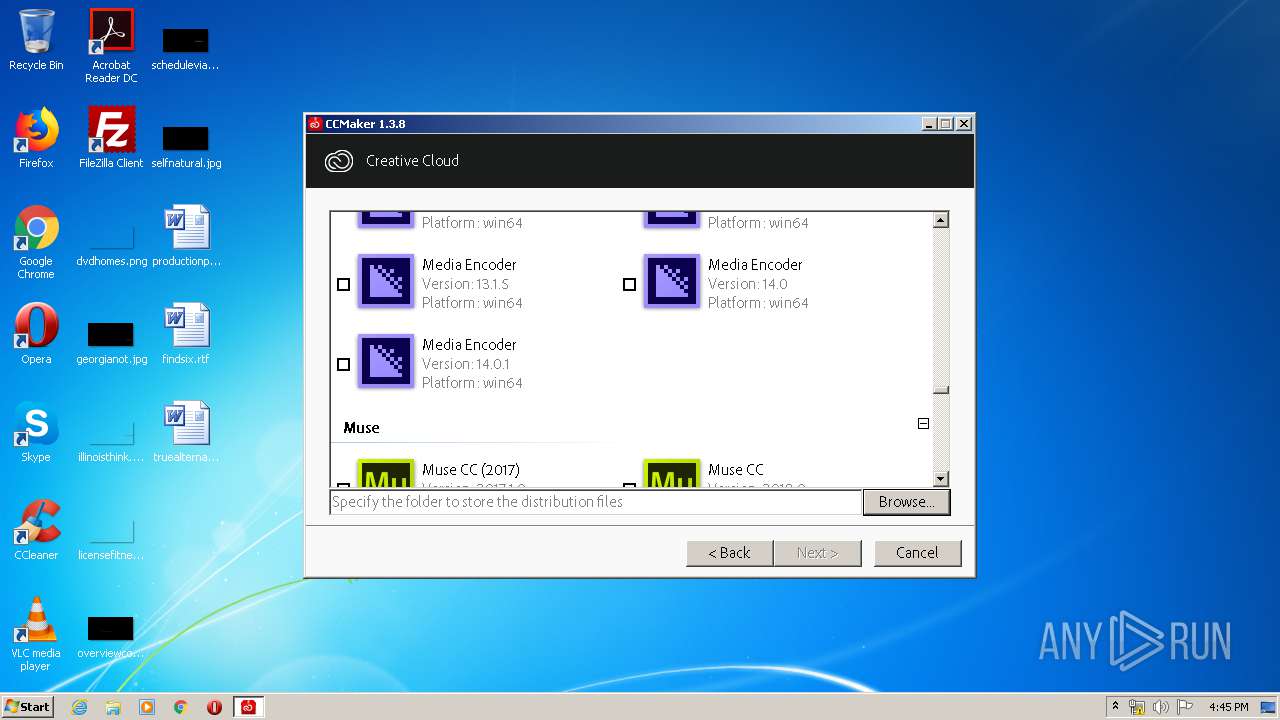
Task: Click the Media Encoder 14.0 icon
Action: pyautogui.click(x=672, y=281)
